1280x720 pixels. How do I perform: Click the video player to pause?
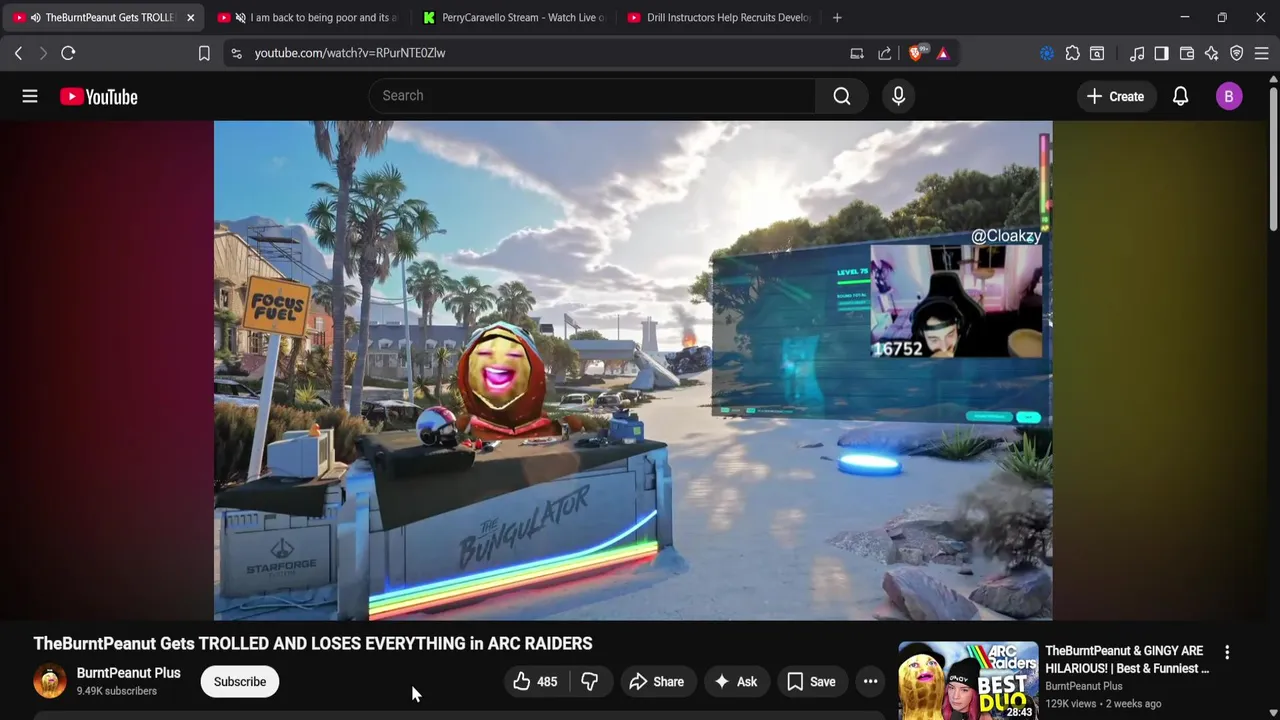[x=633, y=370]
